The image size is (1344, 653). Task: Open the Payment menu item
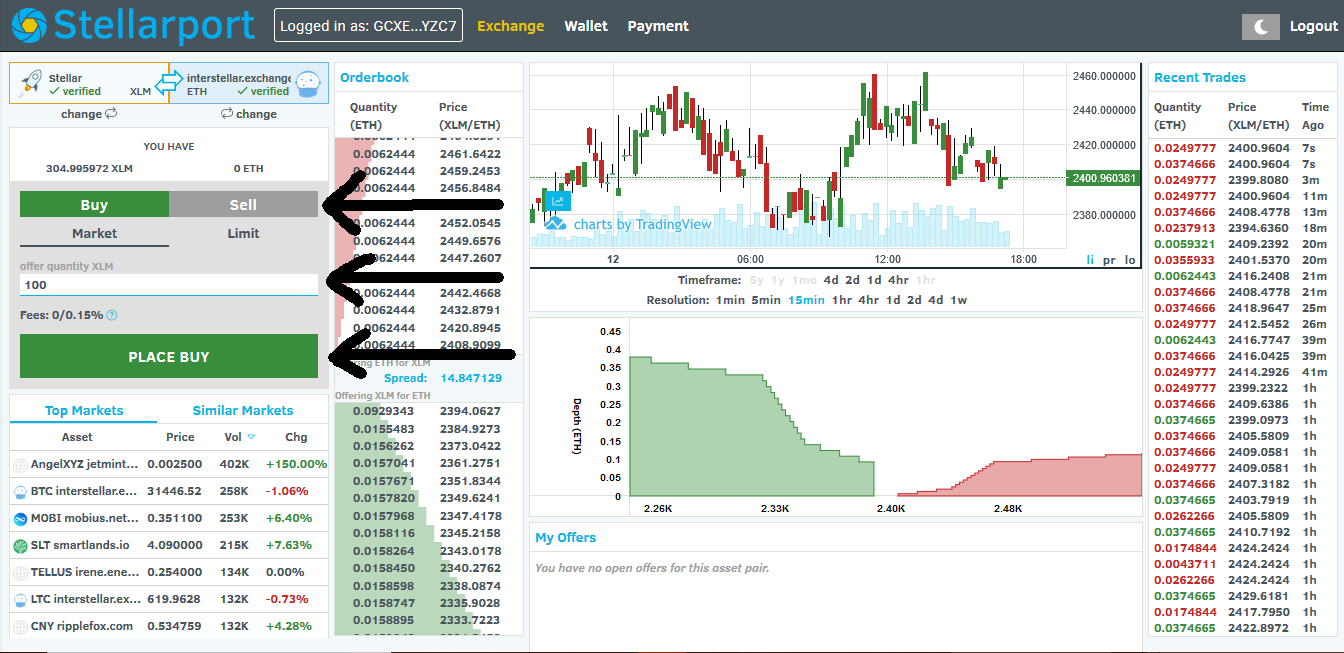[x=658, y=26]
